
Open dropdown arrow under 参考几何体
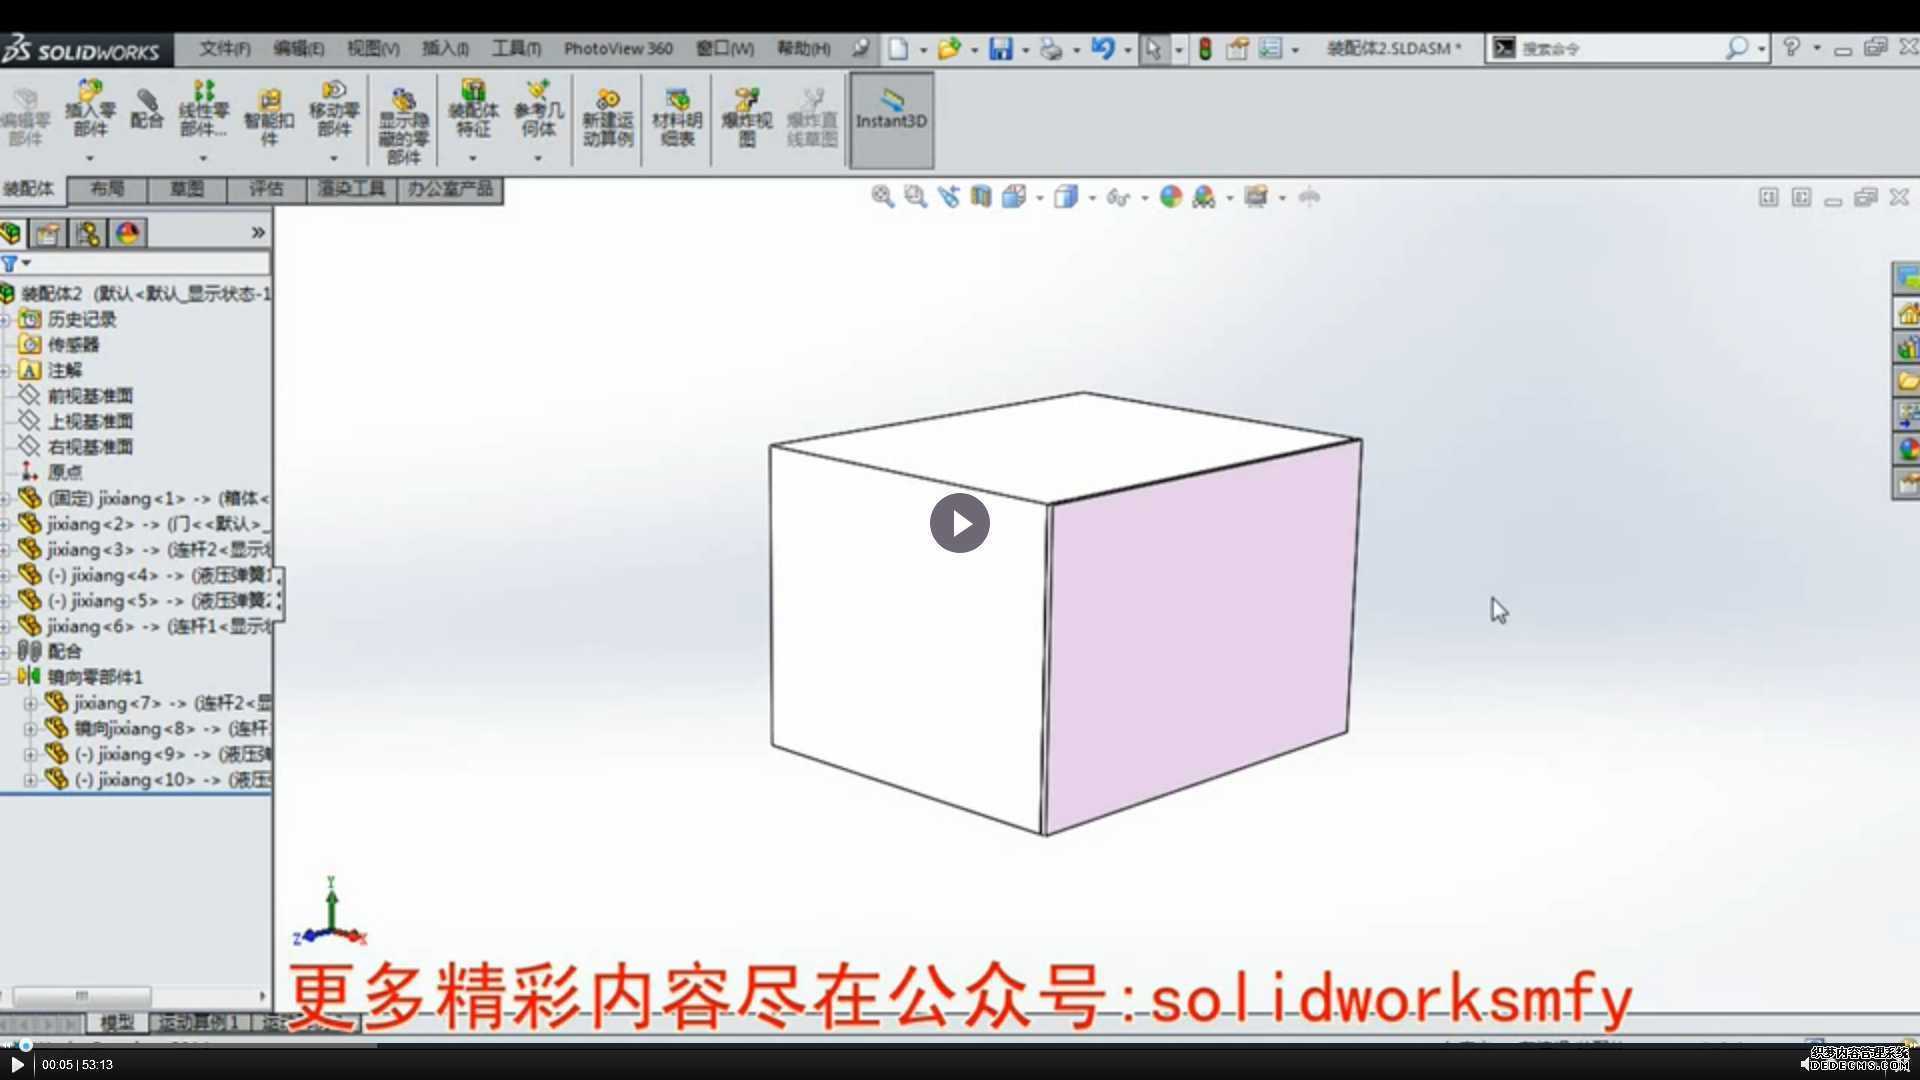tap(538, 158)
